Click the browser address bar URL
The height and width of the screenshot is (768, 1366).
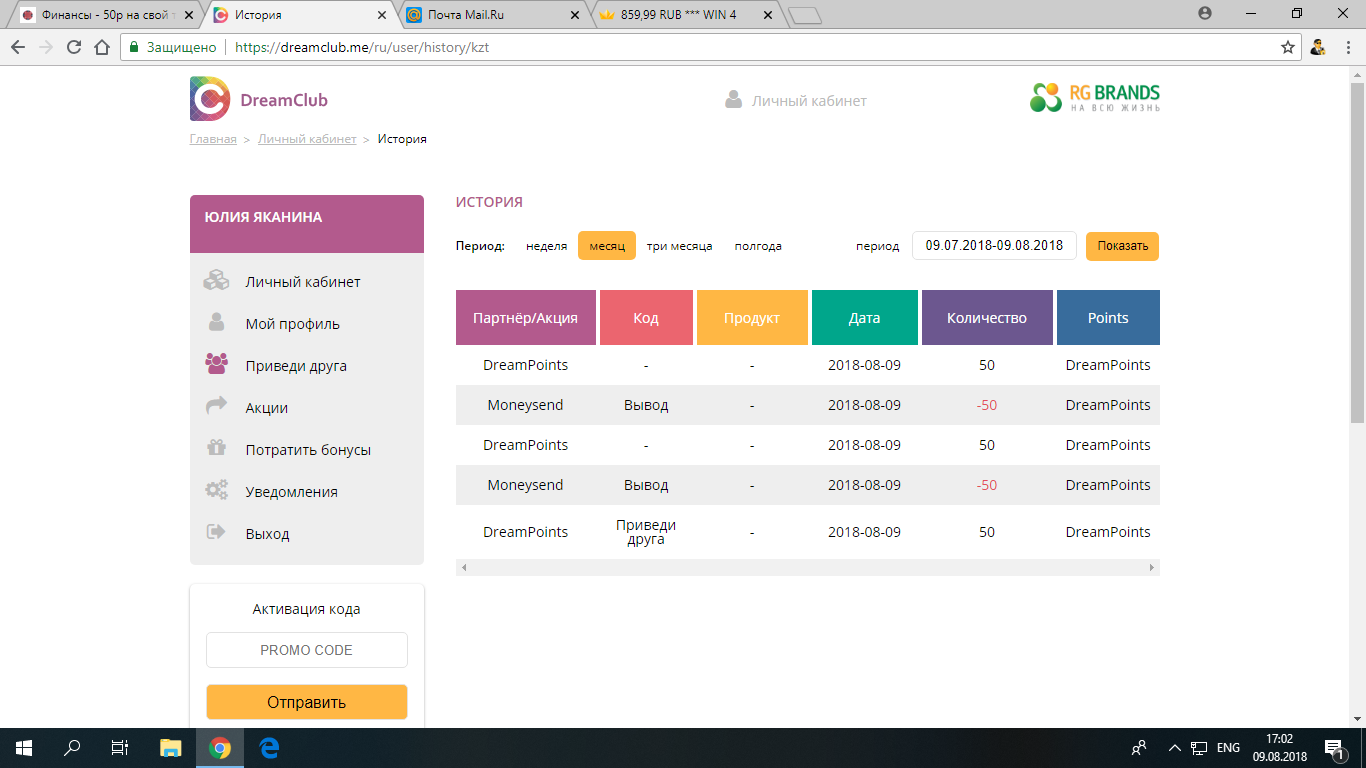(362, 47)
